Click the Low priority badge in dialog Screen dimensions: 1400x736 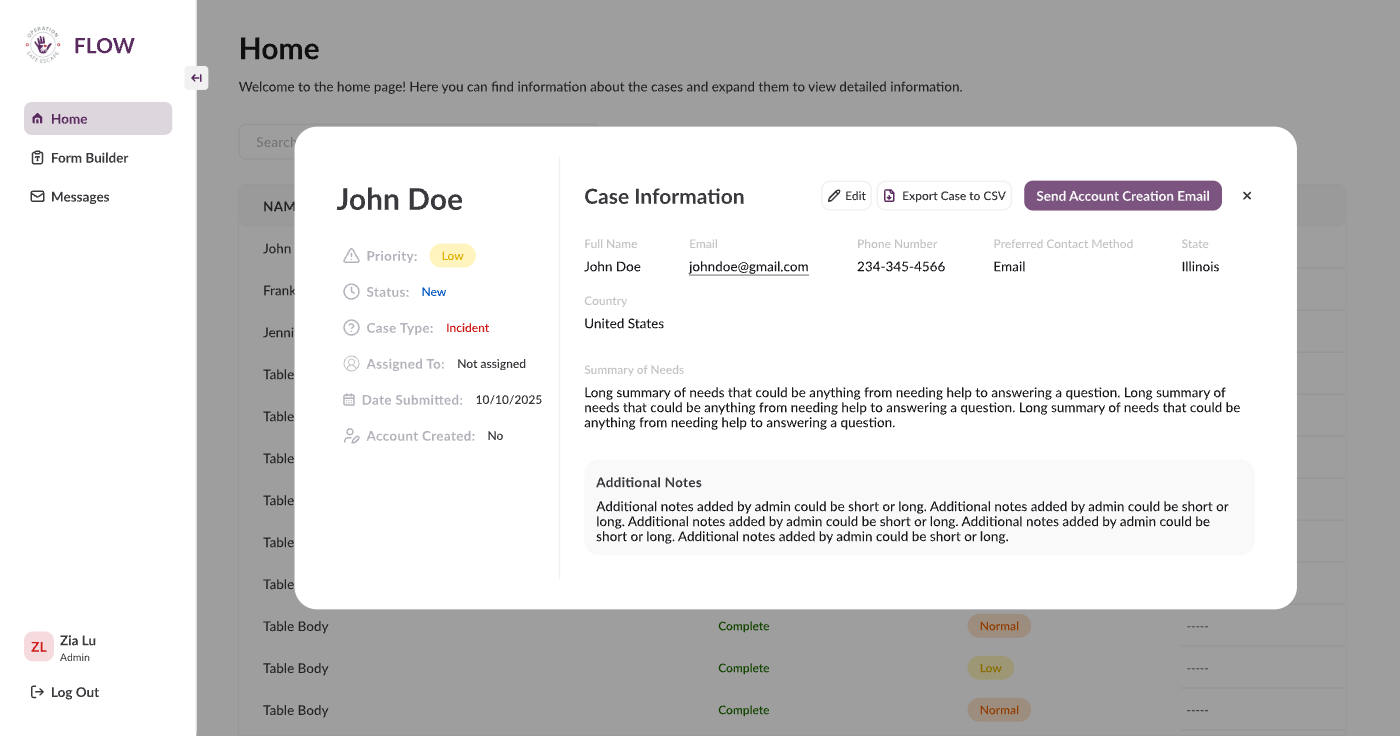click(x=452, y=256)
